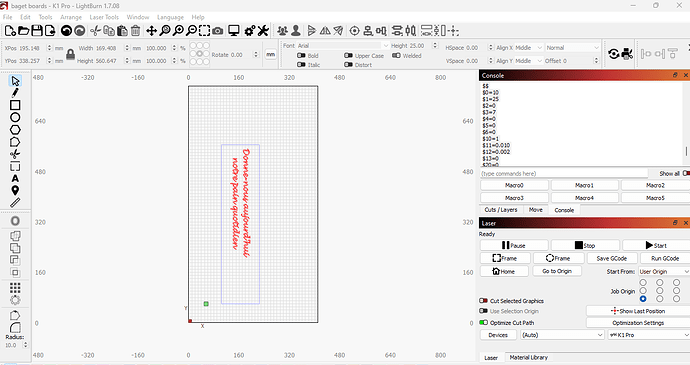The image size is (690, 365).
Task: Open the (Auto) port dropdown
Action: click(x=562, y=335)
